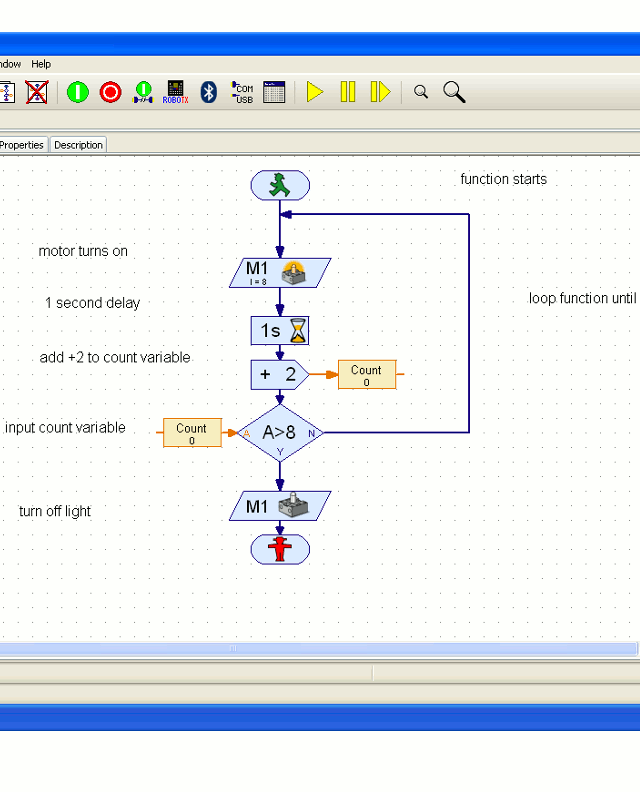Screen dimensions: 640x792
Task: Select the Count variable feeding A input
Action: [192, 433]
